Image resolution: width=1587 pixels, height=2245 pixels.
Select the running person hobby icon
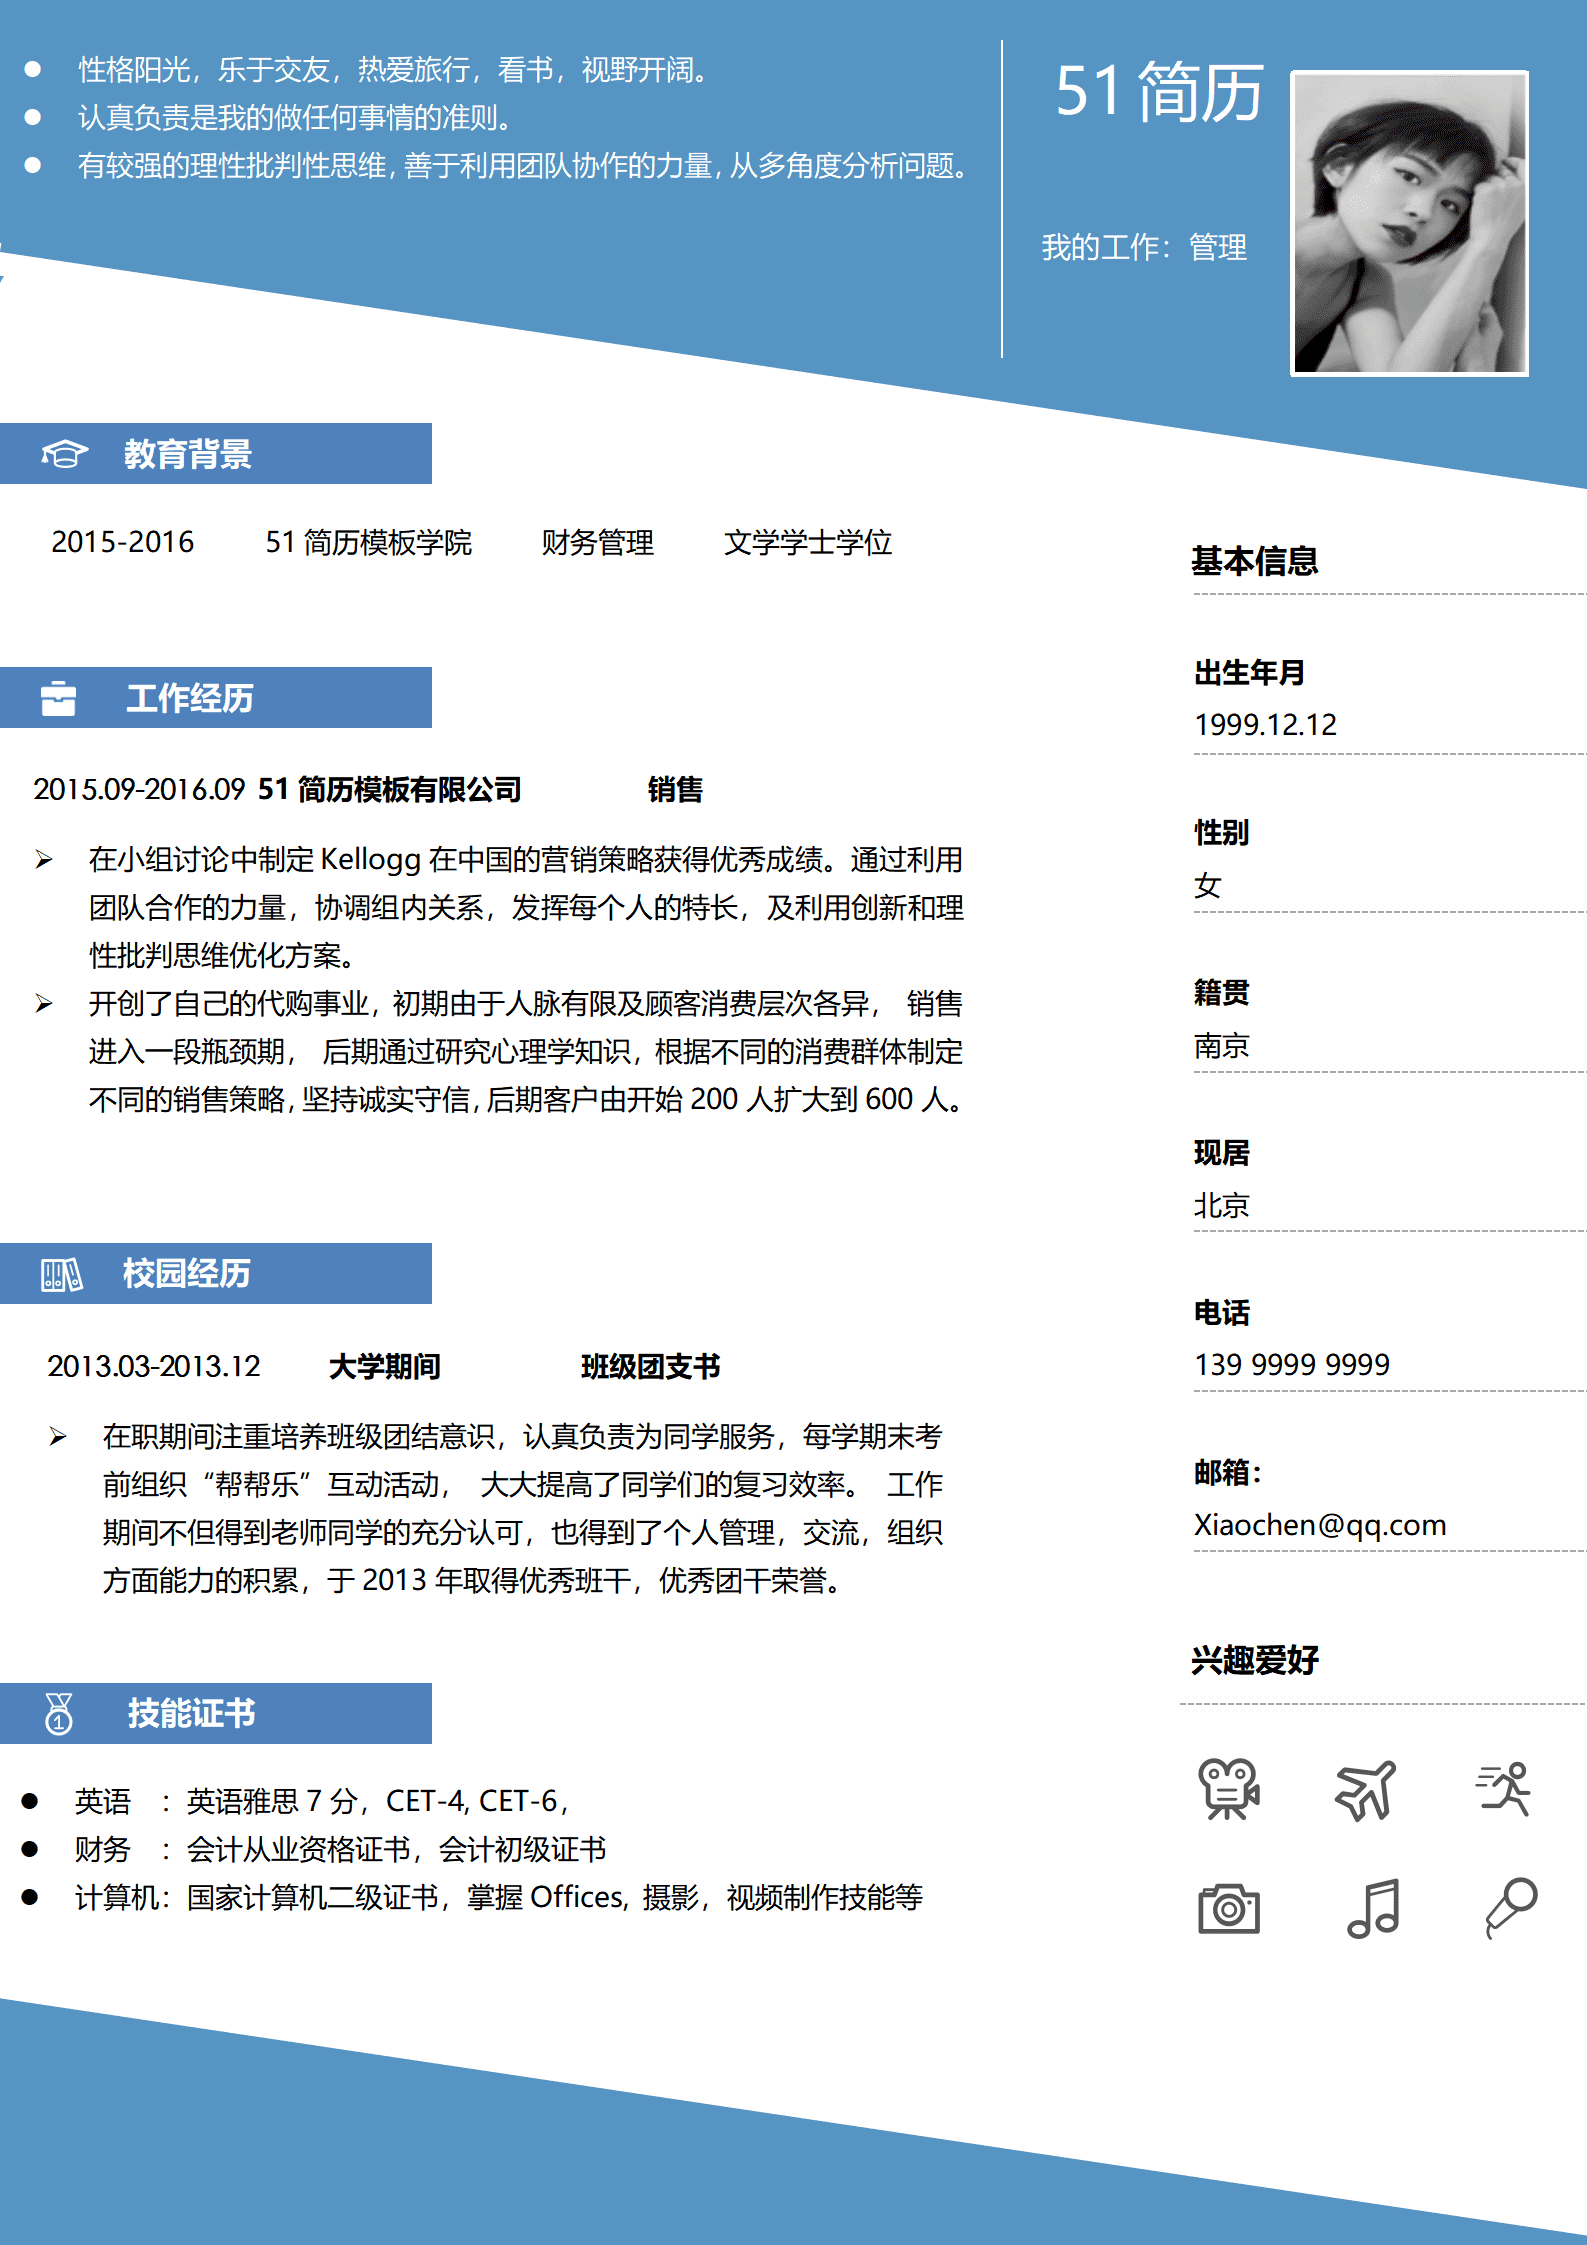pyautogui.click(x=1504, y=1789)
